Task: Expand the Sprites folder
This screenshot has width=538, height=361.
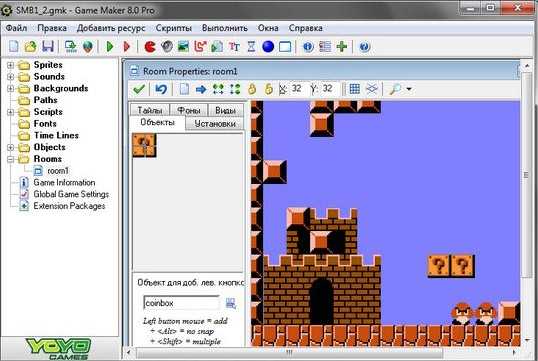Action: point(11,65)
